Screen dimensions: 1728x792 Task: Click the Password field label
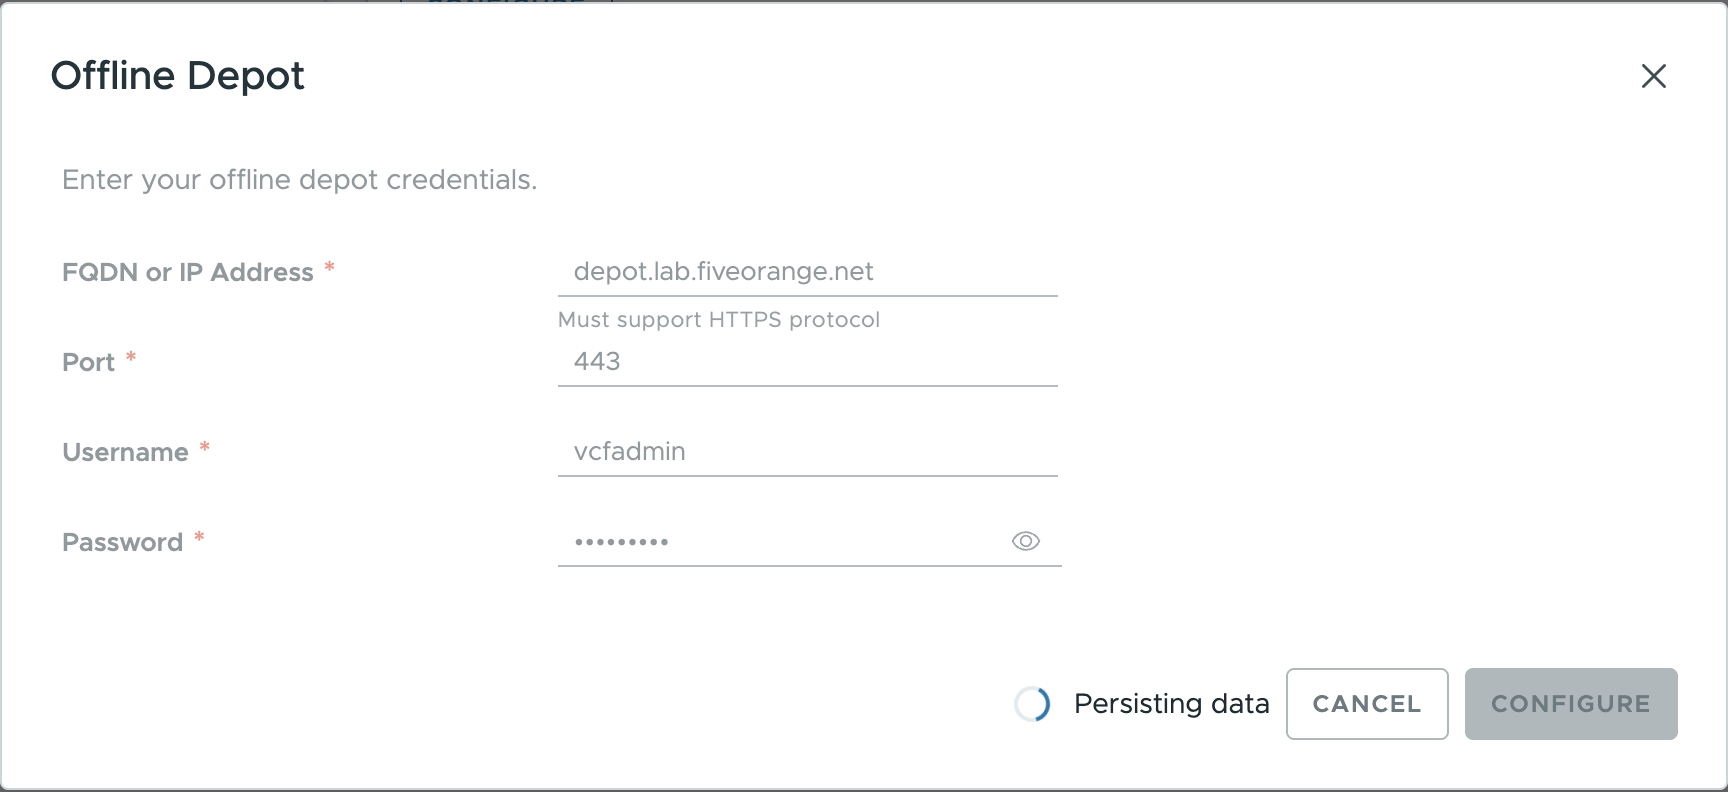point(122,542)
